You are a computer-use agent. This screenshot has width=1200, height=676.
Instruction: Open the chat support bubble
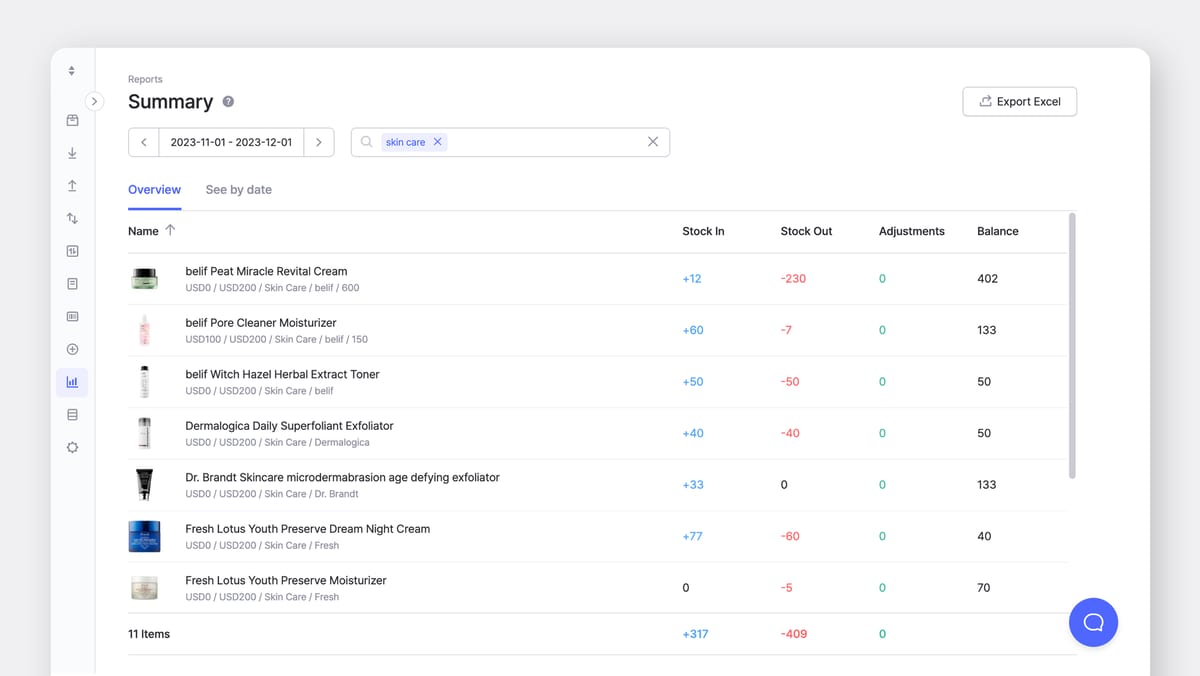(x=1093, y=622)
